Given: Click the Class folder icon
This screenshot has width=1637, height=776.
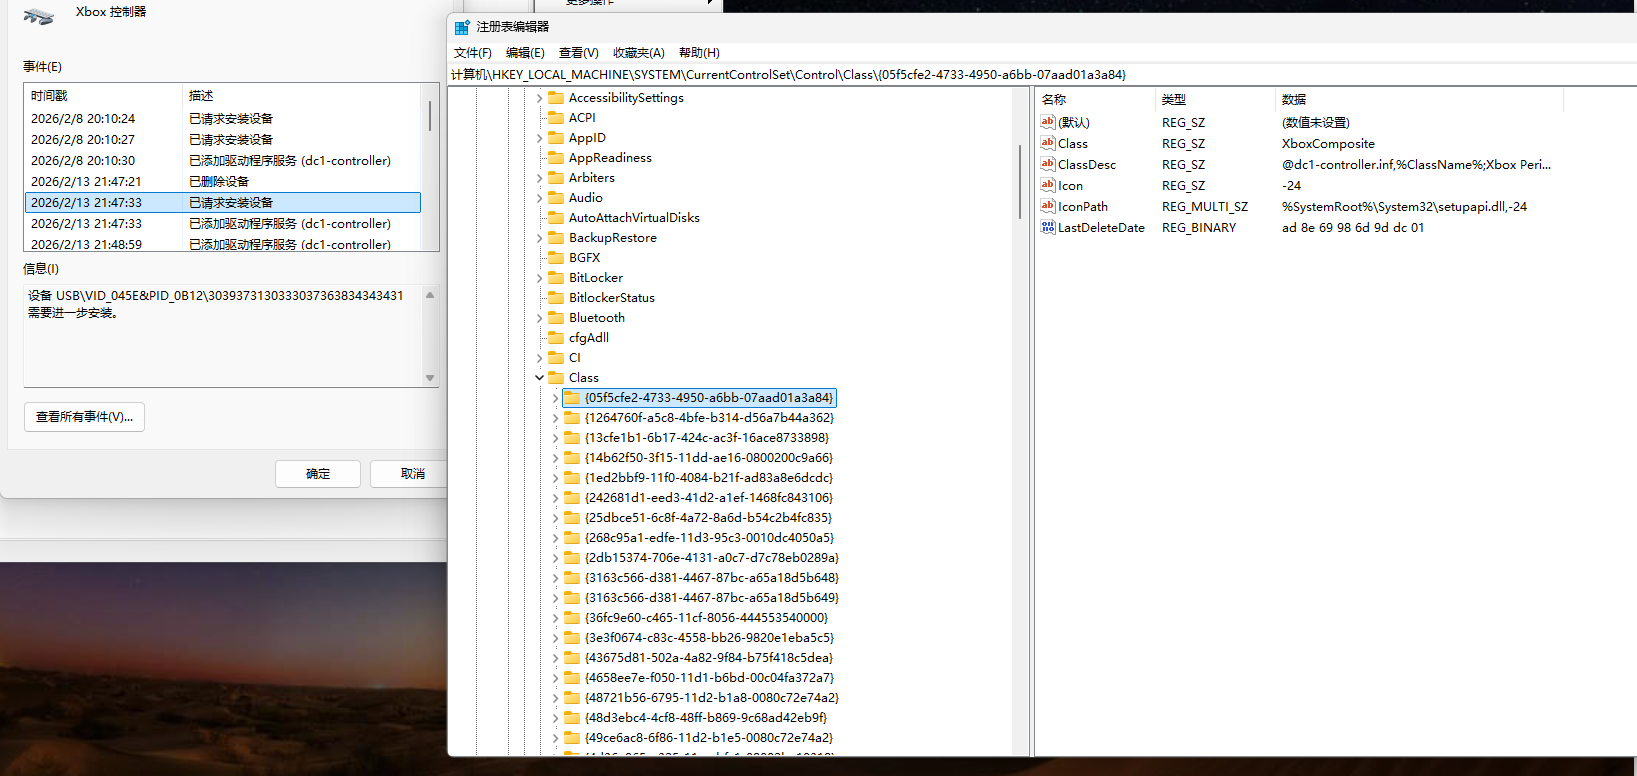Looking at the screenshot, I should pyautogui.click(x=557, y=378).
